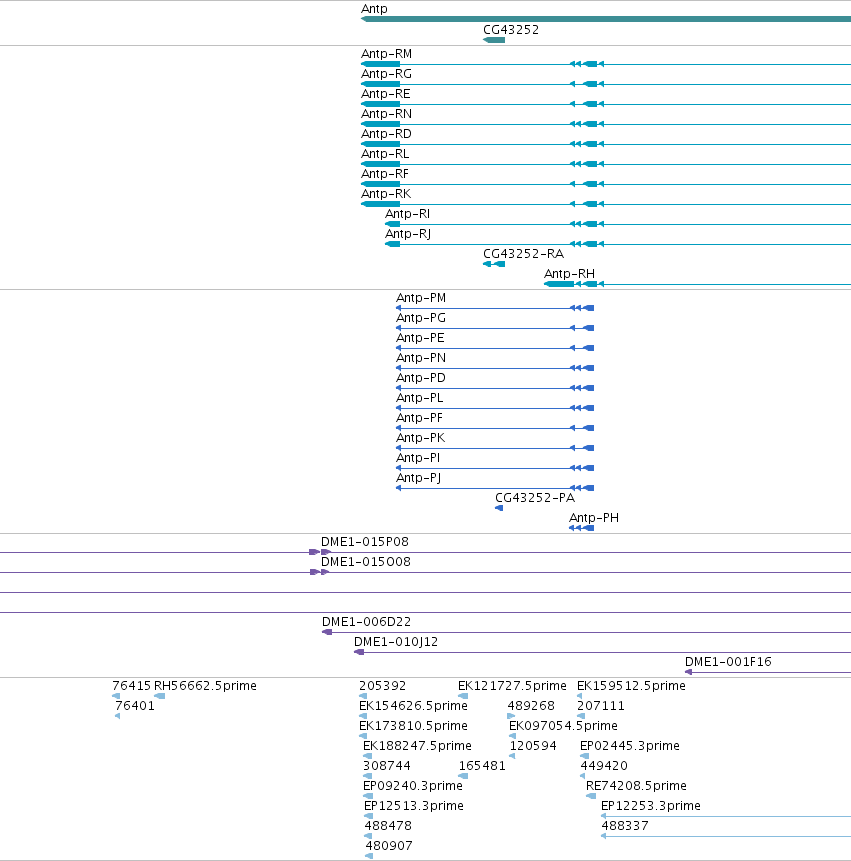Choose the Antp-RF transcript label

click(x=385, y=174)
